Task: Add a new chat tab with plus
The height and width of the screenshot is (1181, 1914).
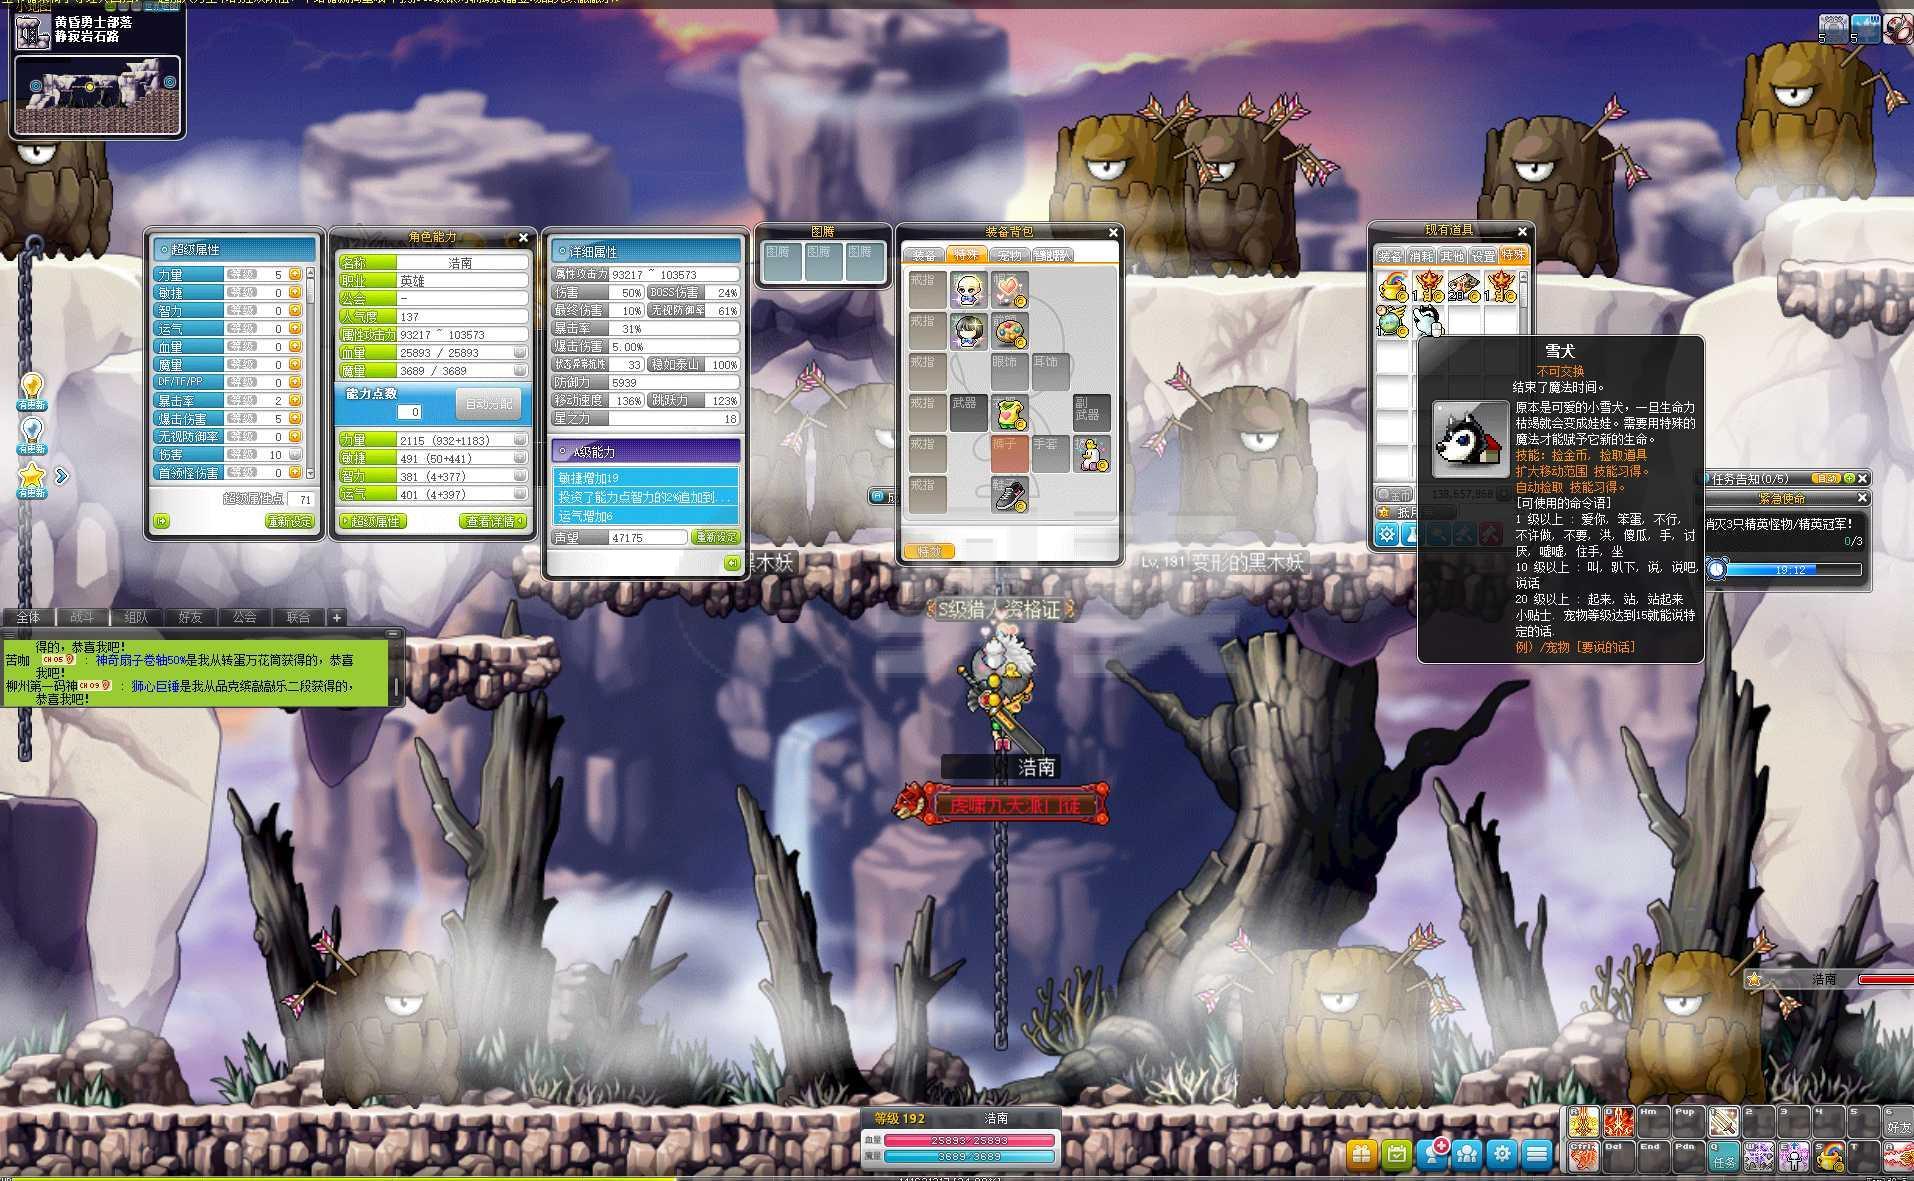Action: click(337, 617)
